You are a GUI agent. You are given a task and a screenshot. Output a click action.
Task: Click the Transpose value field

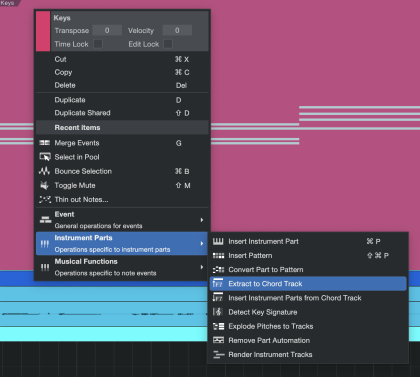tap(107, 30)
